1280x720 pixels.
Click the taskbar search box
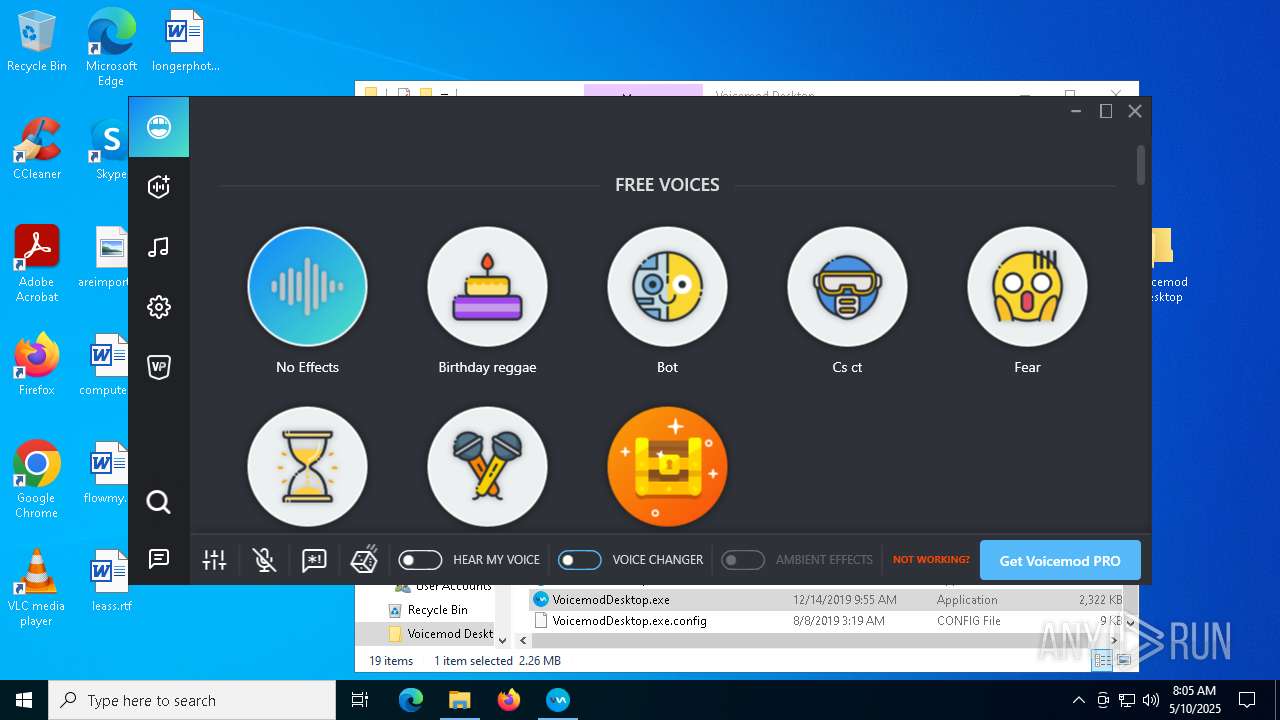(192, 700)
